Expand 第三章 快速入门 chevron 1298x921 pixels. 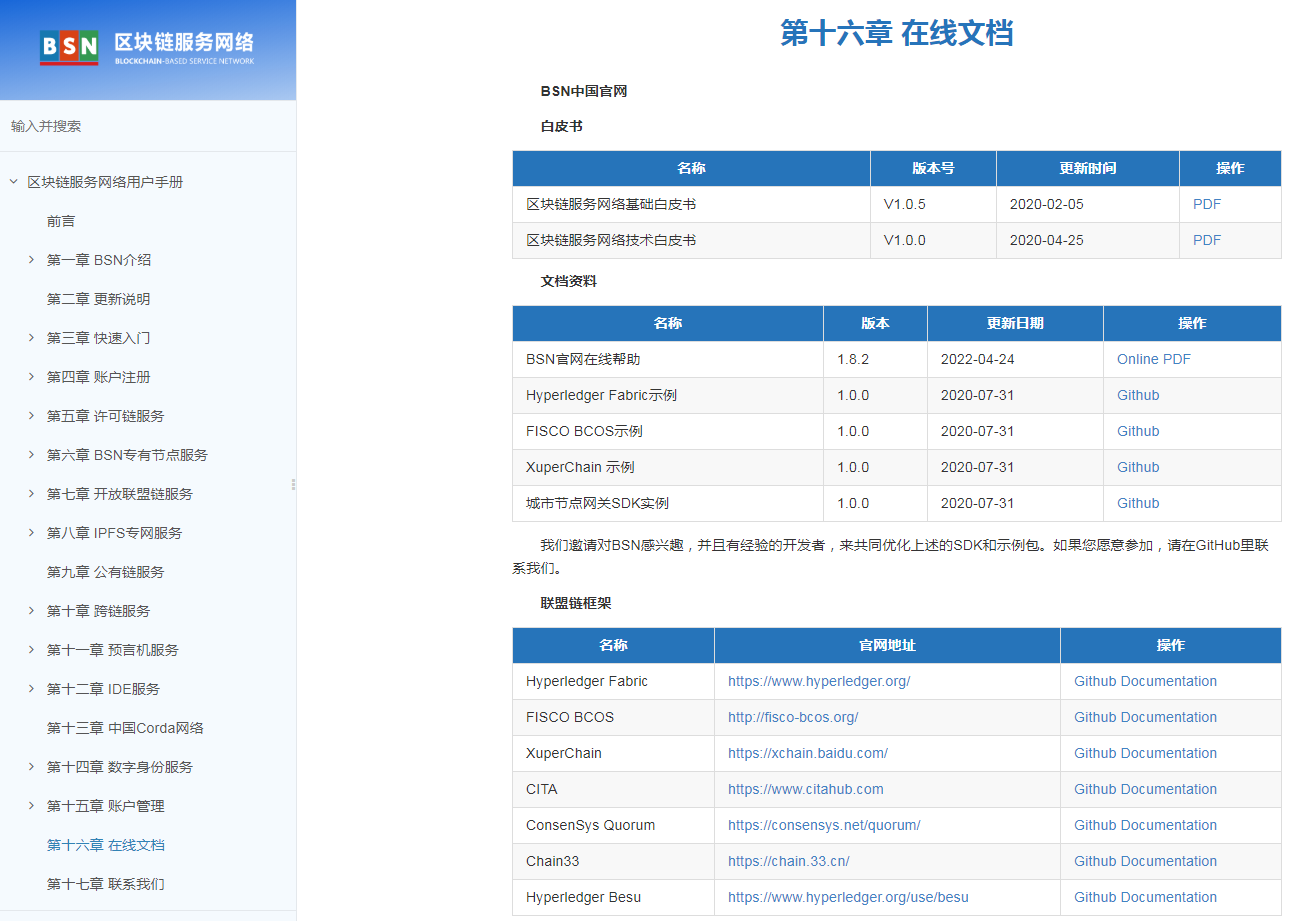click(32, 338)
